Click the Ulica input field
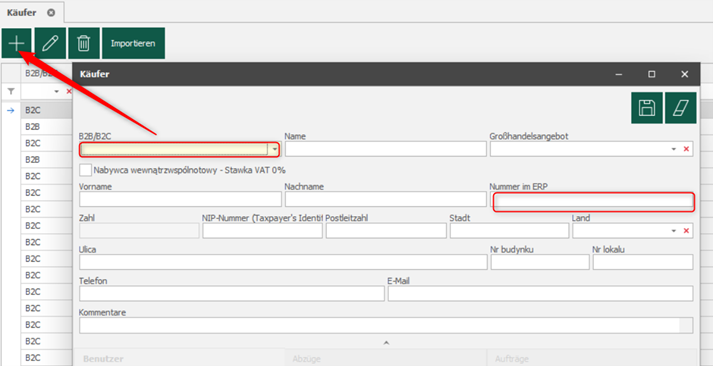713x366 pixels. point(283,262)
